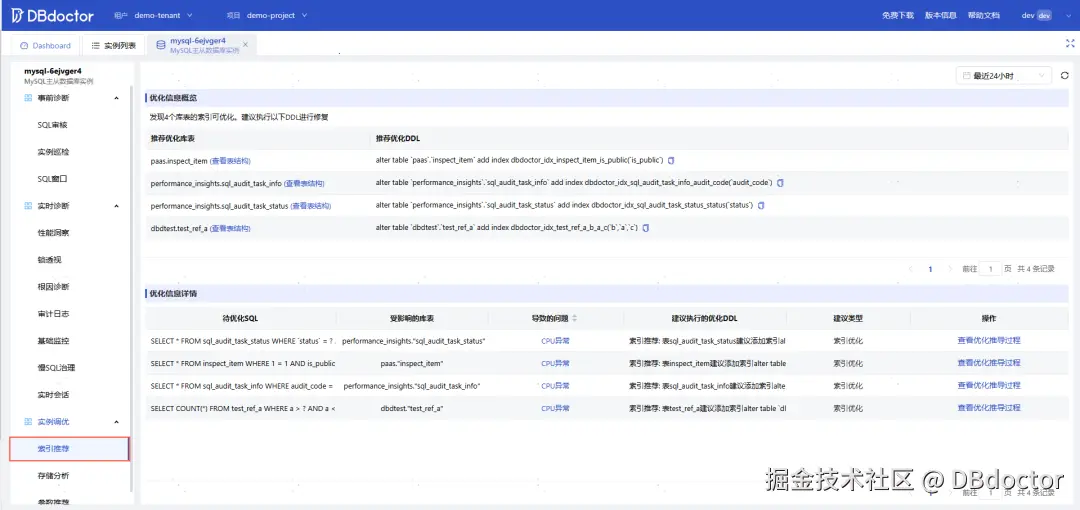Open 实时会话 in the sidebar
The width and height of the screenshot is (1080, 510).
pos(53,395)
